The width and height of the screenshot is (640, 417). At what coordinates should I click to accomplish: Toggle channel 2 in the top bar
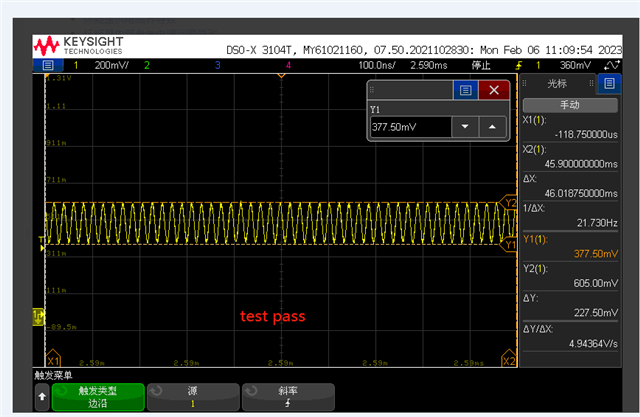(146, 65)
